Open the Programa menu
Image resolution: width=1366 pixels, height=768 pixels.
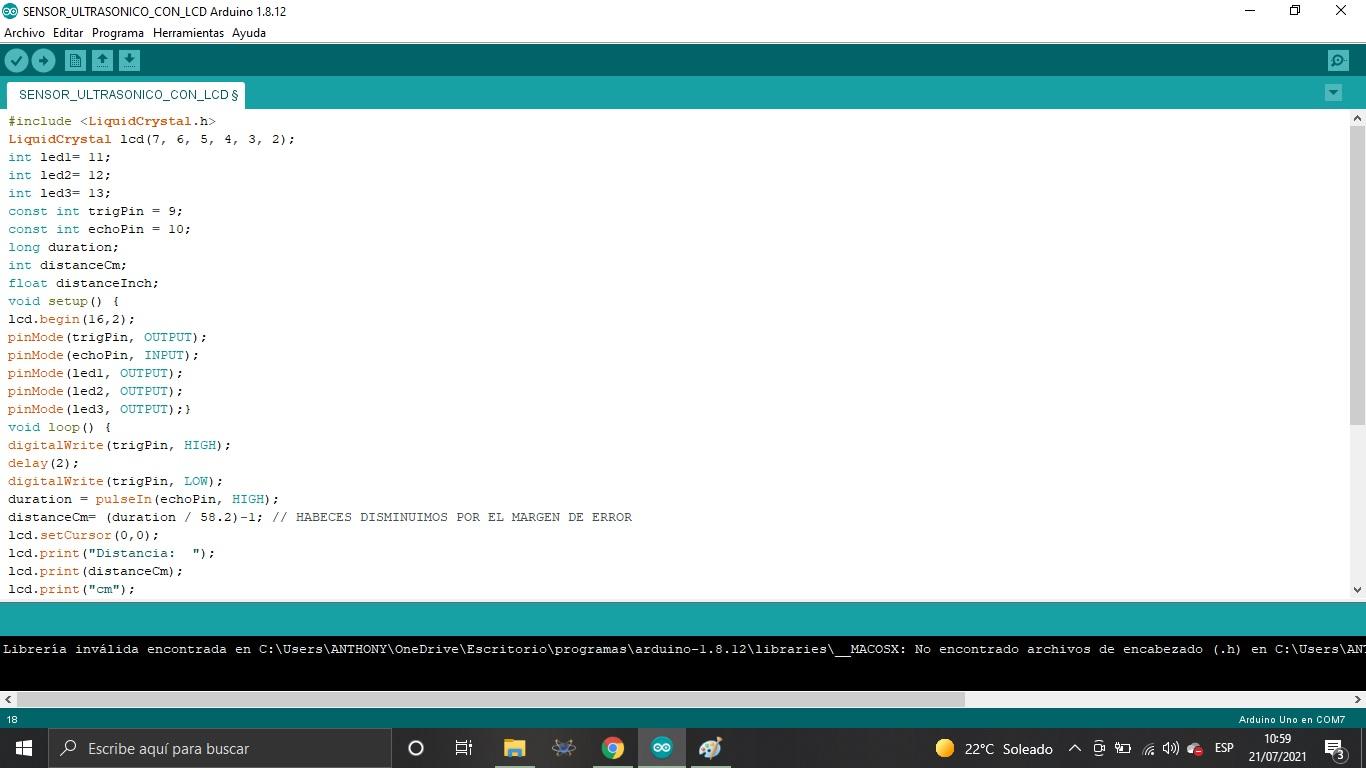click(118, 33)
